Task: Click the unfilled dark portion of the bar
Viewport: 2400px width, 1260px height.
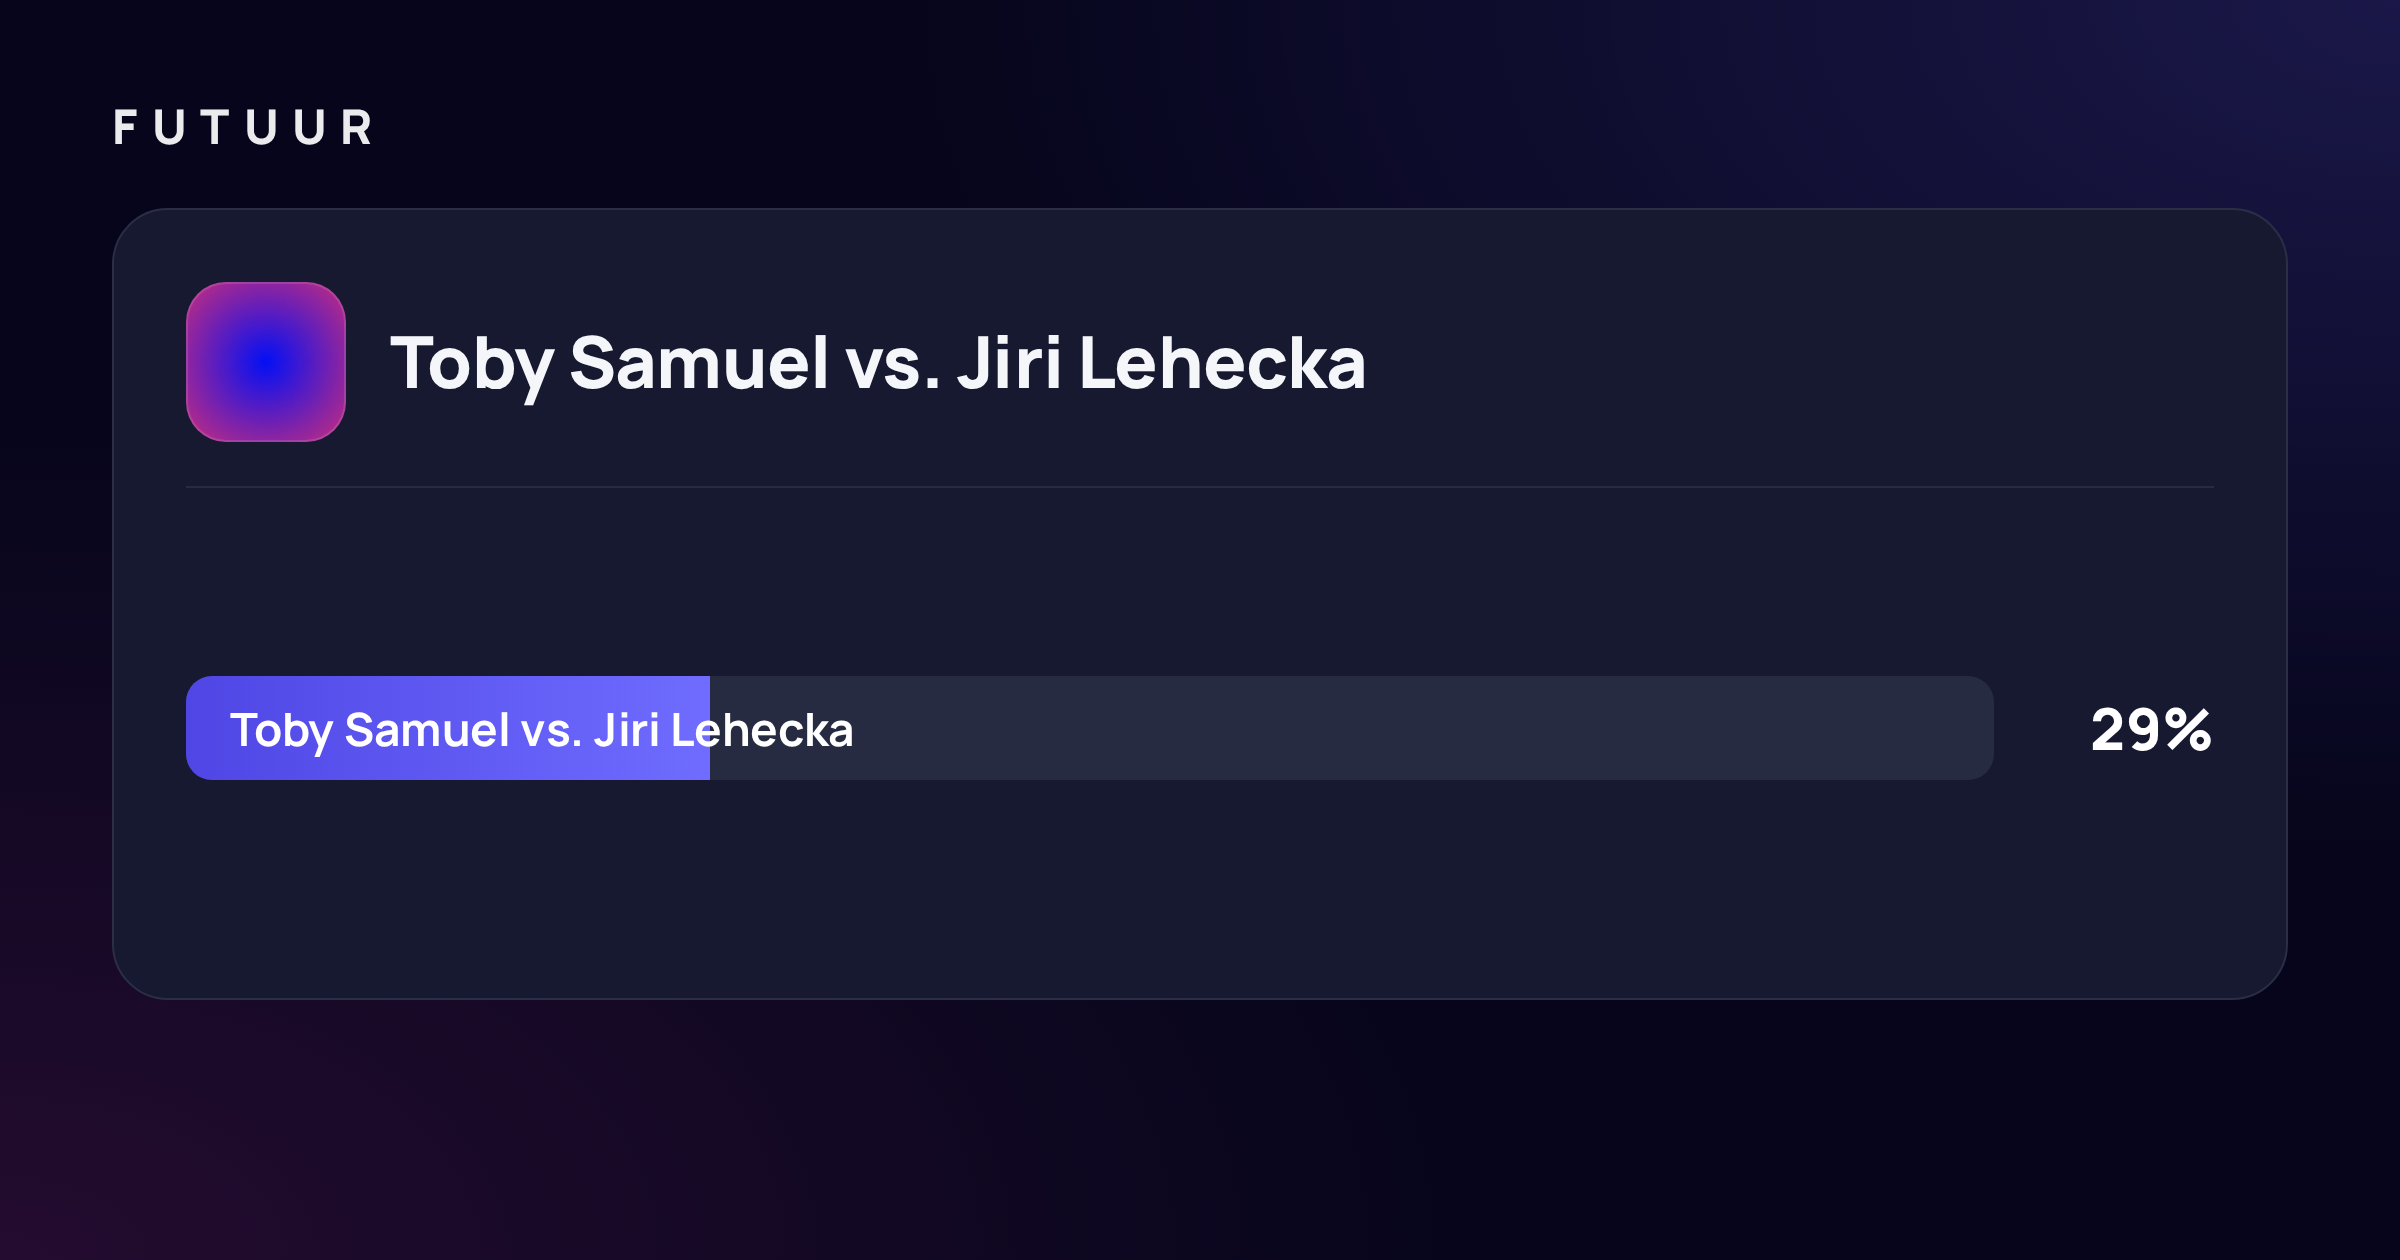Action: [x=1350, y=728]
